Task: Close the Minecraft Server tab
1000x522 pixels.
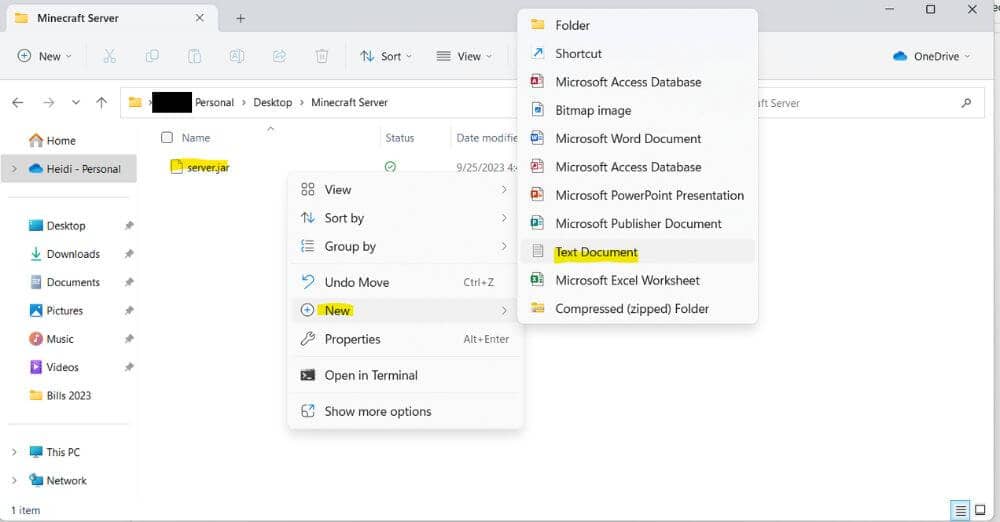Action: (200, 18)
